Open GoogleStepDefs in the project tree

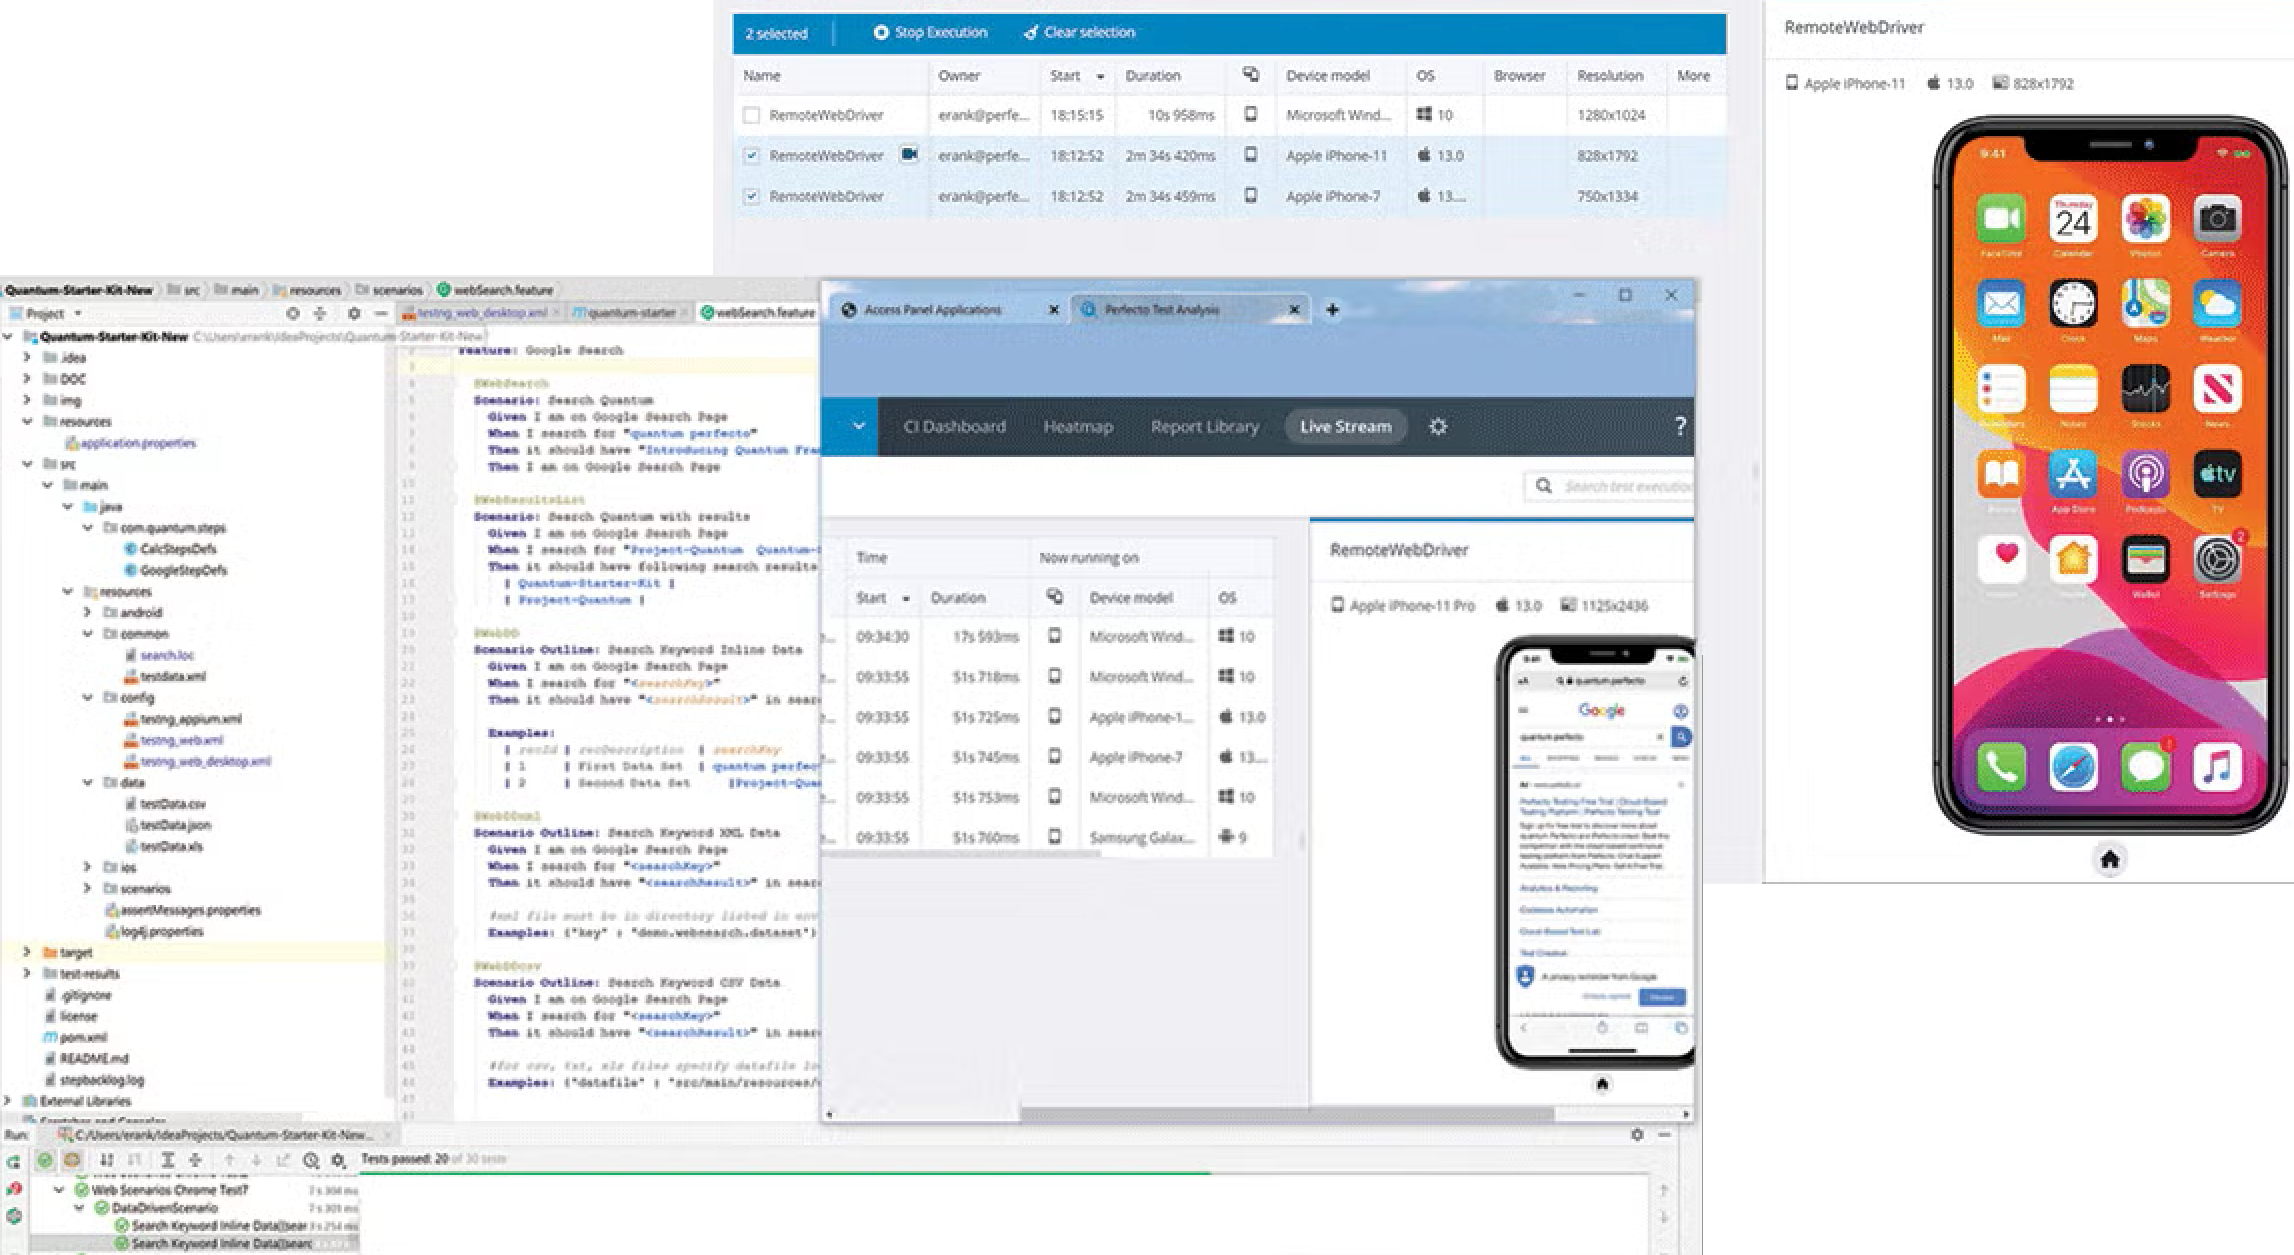(x=175, y=570)
